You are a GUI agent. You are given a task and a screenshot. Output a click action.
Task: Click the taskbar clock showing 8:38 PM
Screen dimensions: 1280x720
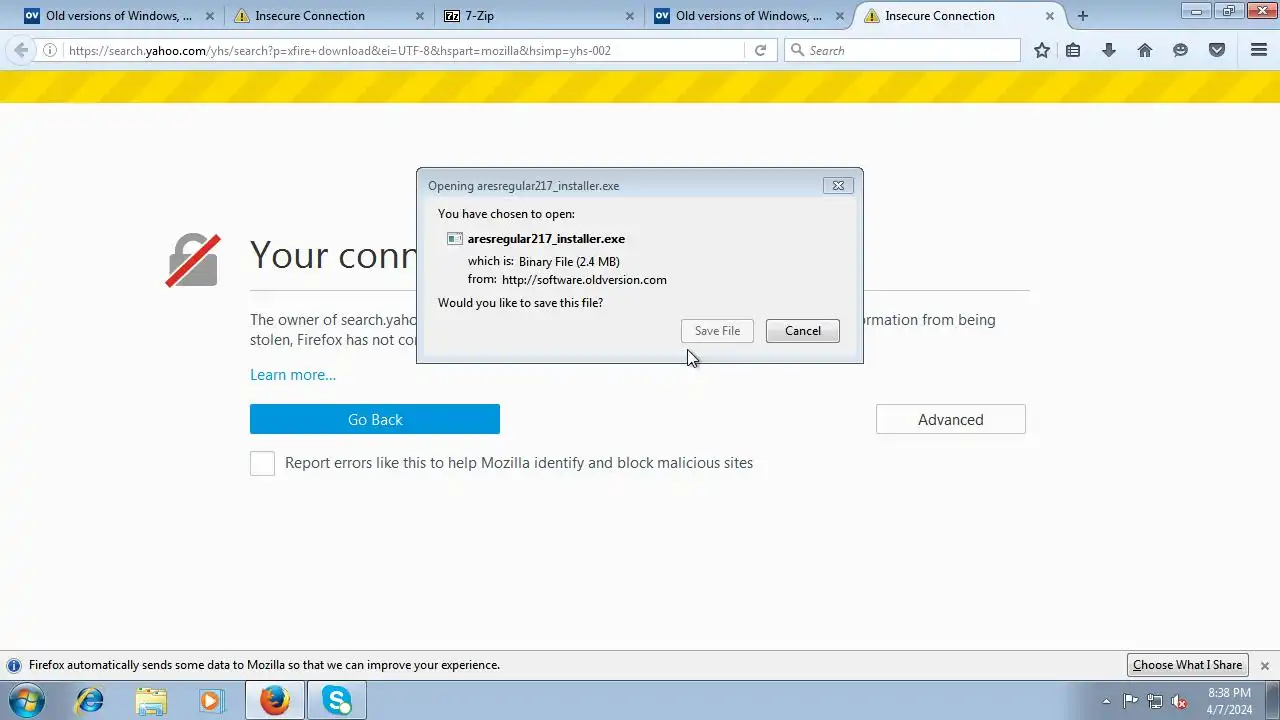pyautogui.click(x=1229, y=701)
